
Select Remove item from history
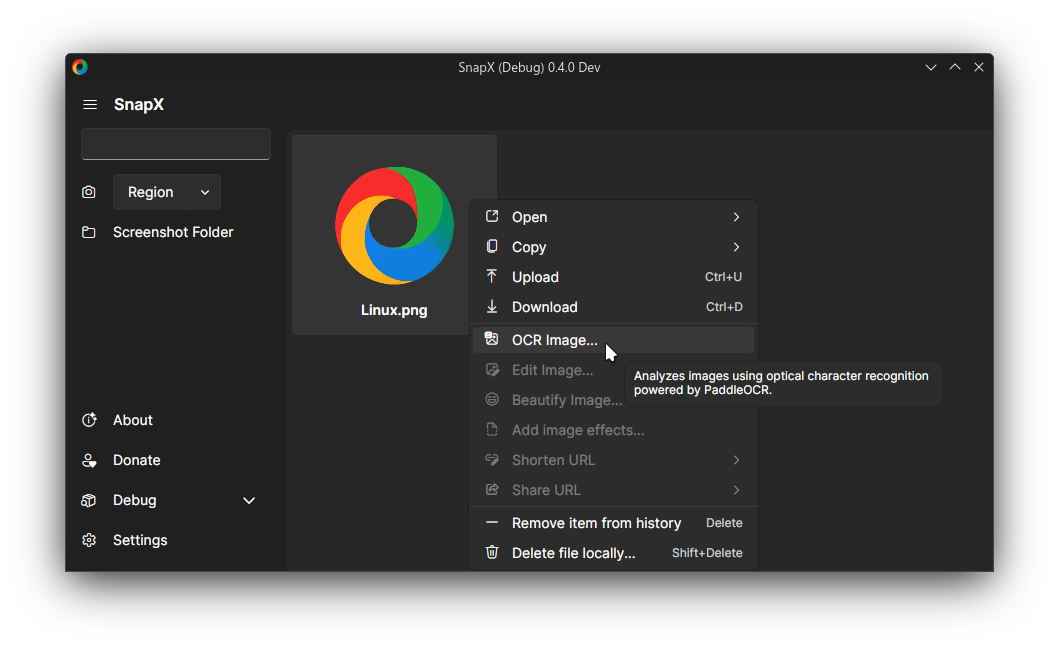click(x=596, y=523)
